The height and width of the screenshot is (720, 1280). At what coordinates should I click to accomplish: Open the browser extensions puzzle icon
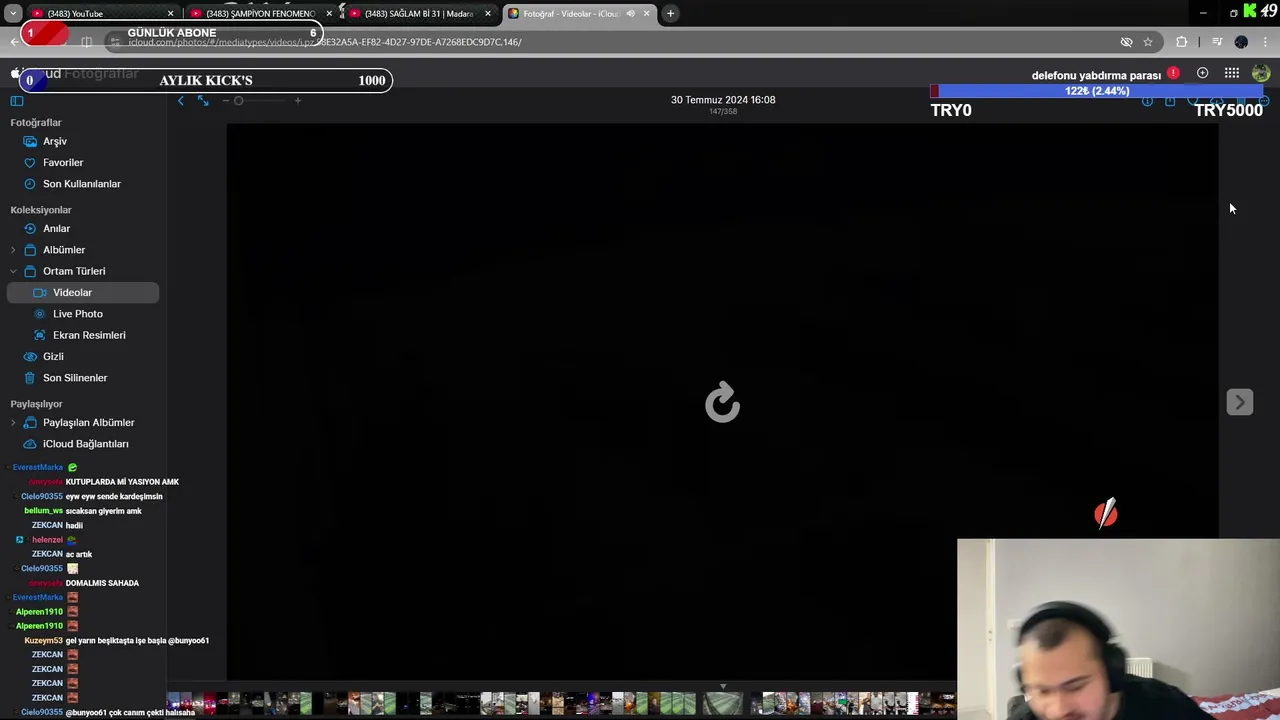(x=1182, y=42)
